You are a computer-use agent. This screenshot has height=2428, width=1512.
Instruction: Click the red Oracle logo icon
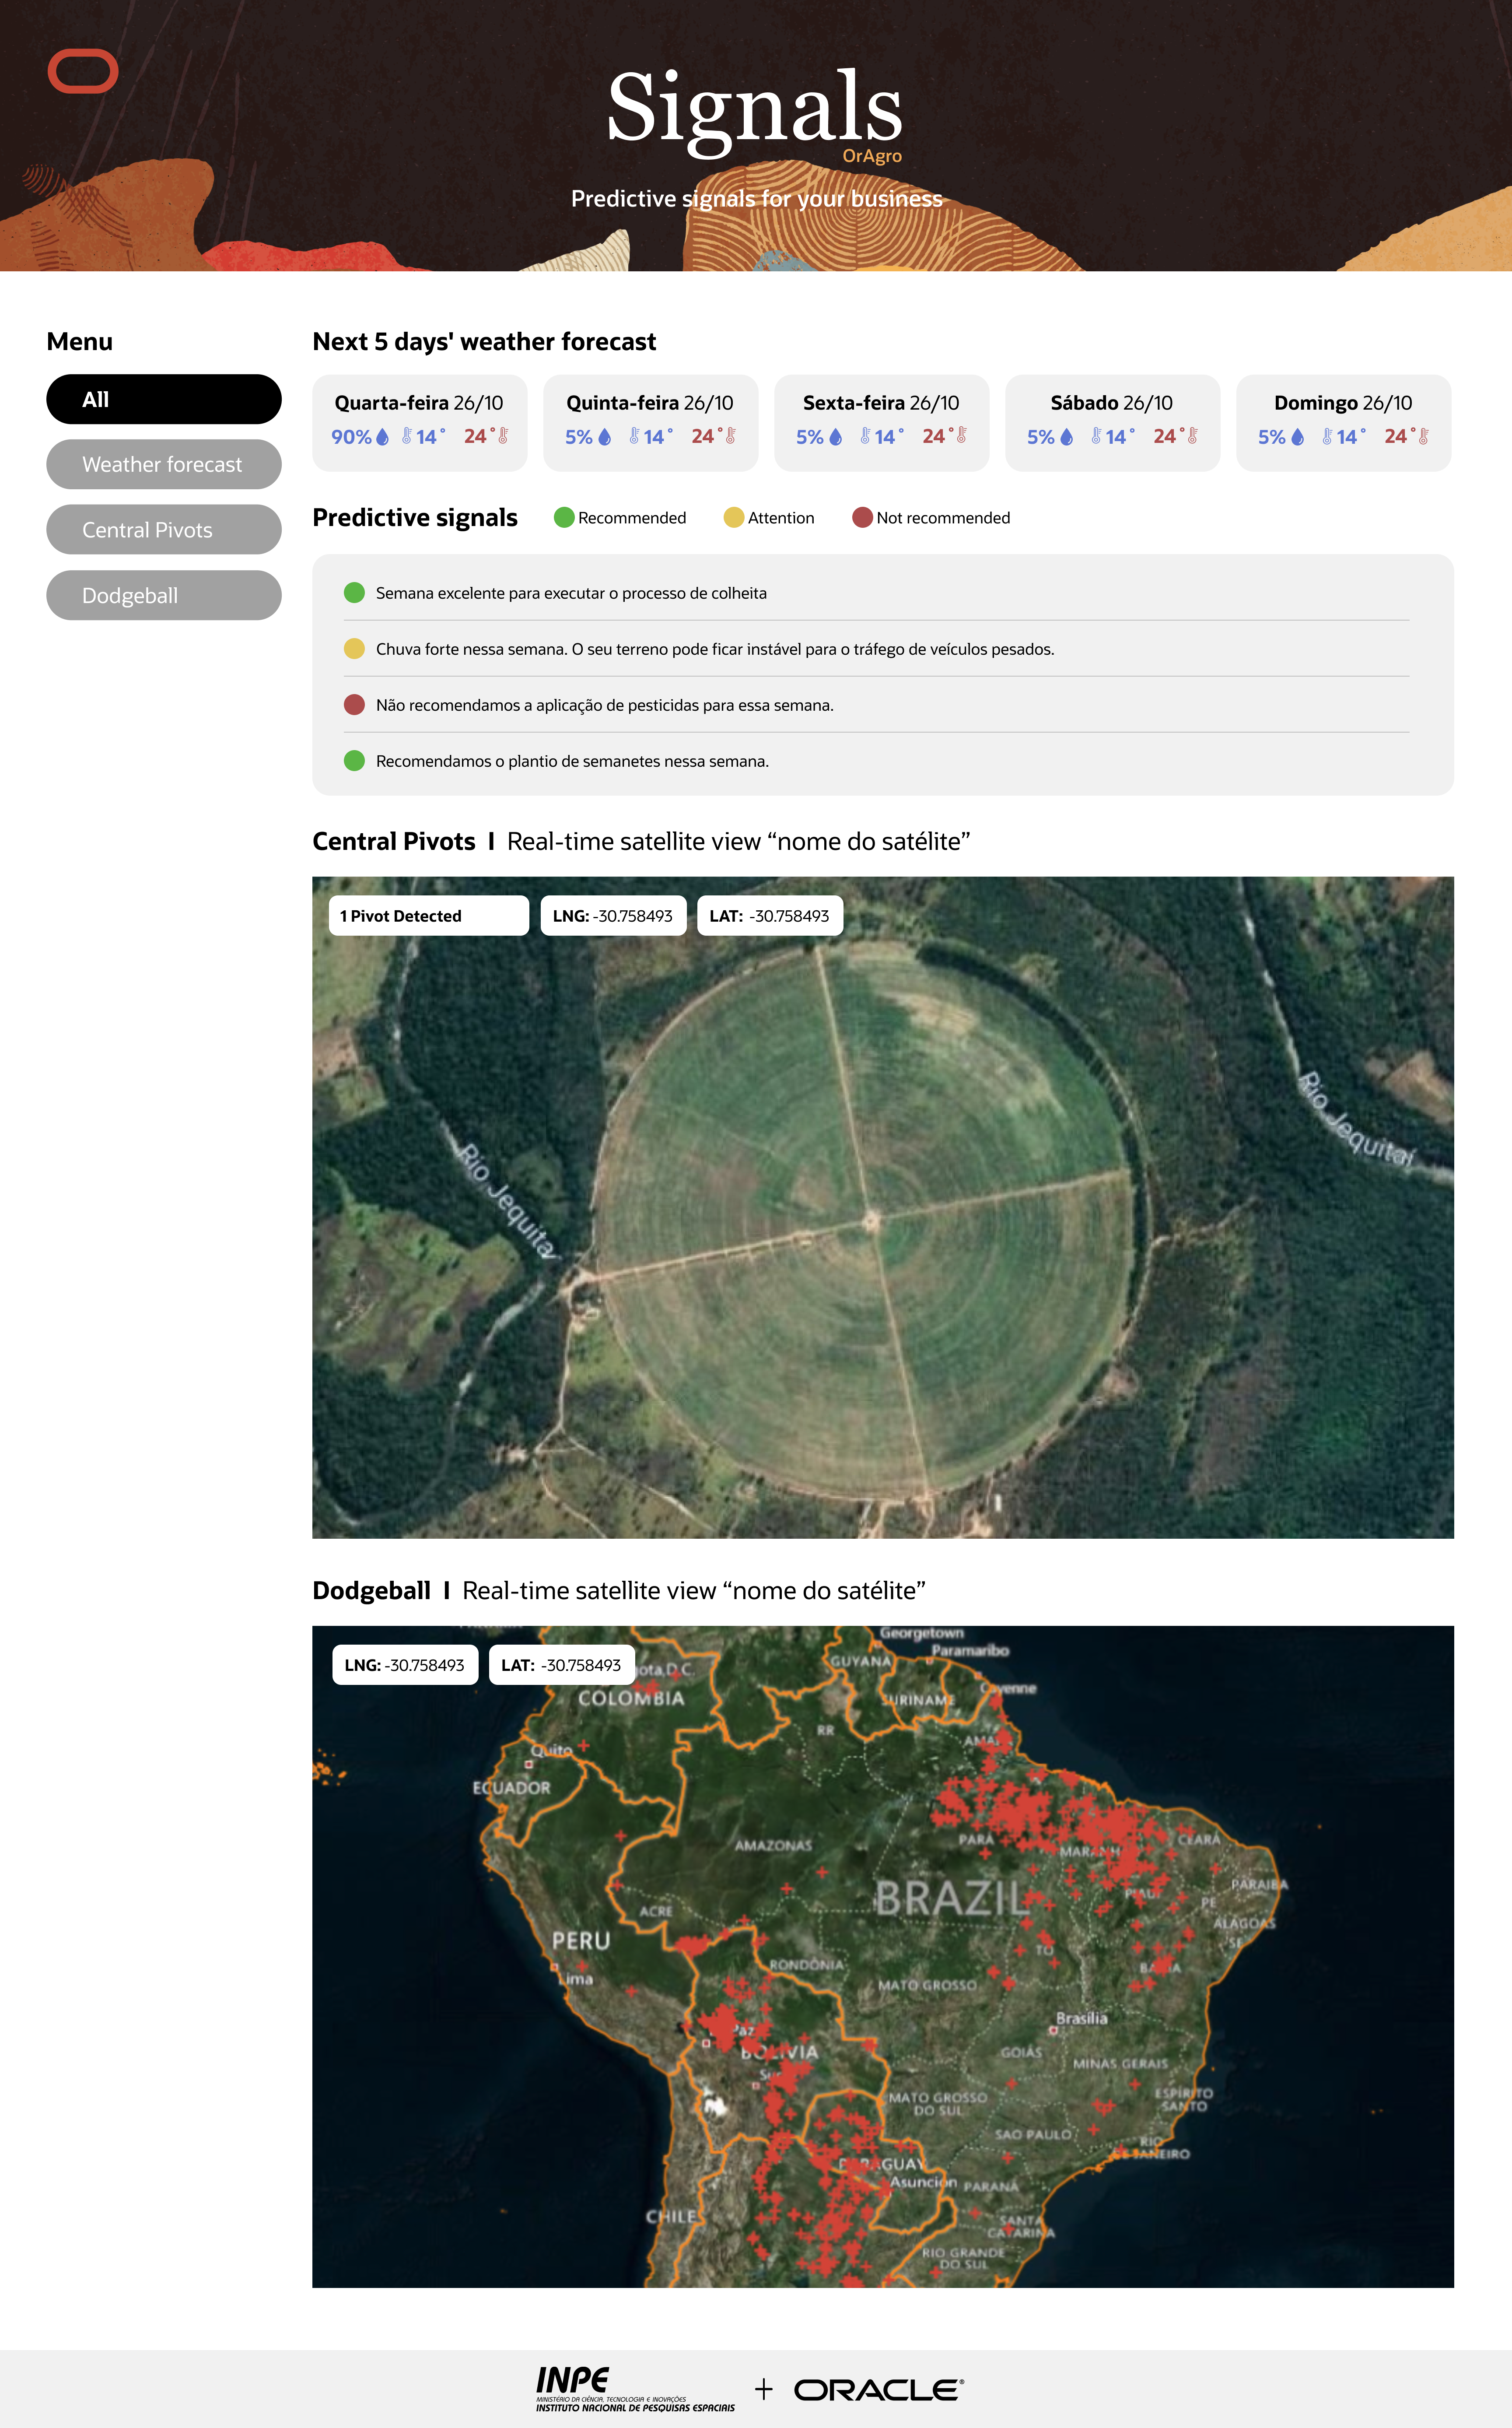point(83,71)
